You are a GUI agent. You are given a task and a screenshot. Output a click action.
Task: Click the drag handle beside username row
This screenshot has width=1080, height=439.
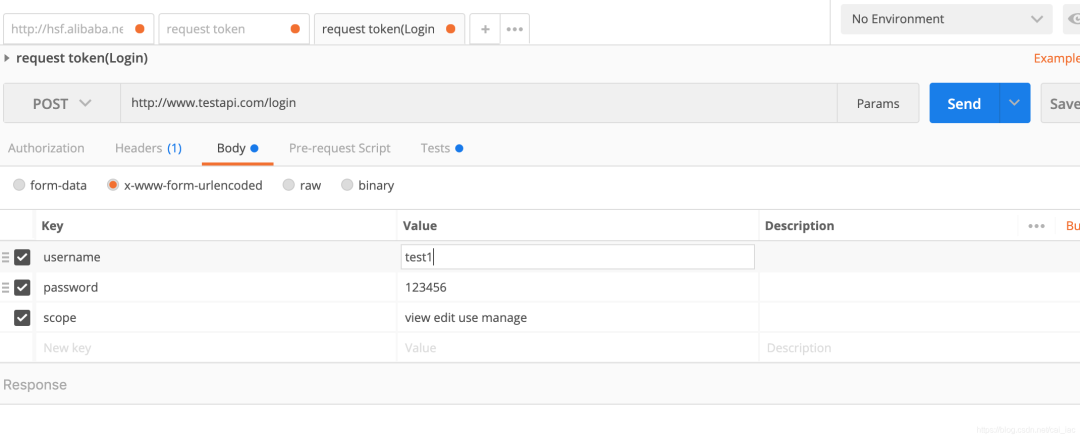(6, 257)
